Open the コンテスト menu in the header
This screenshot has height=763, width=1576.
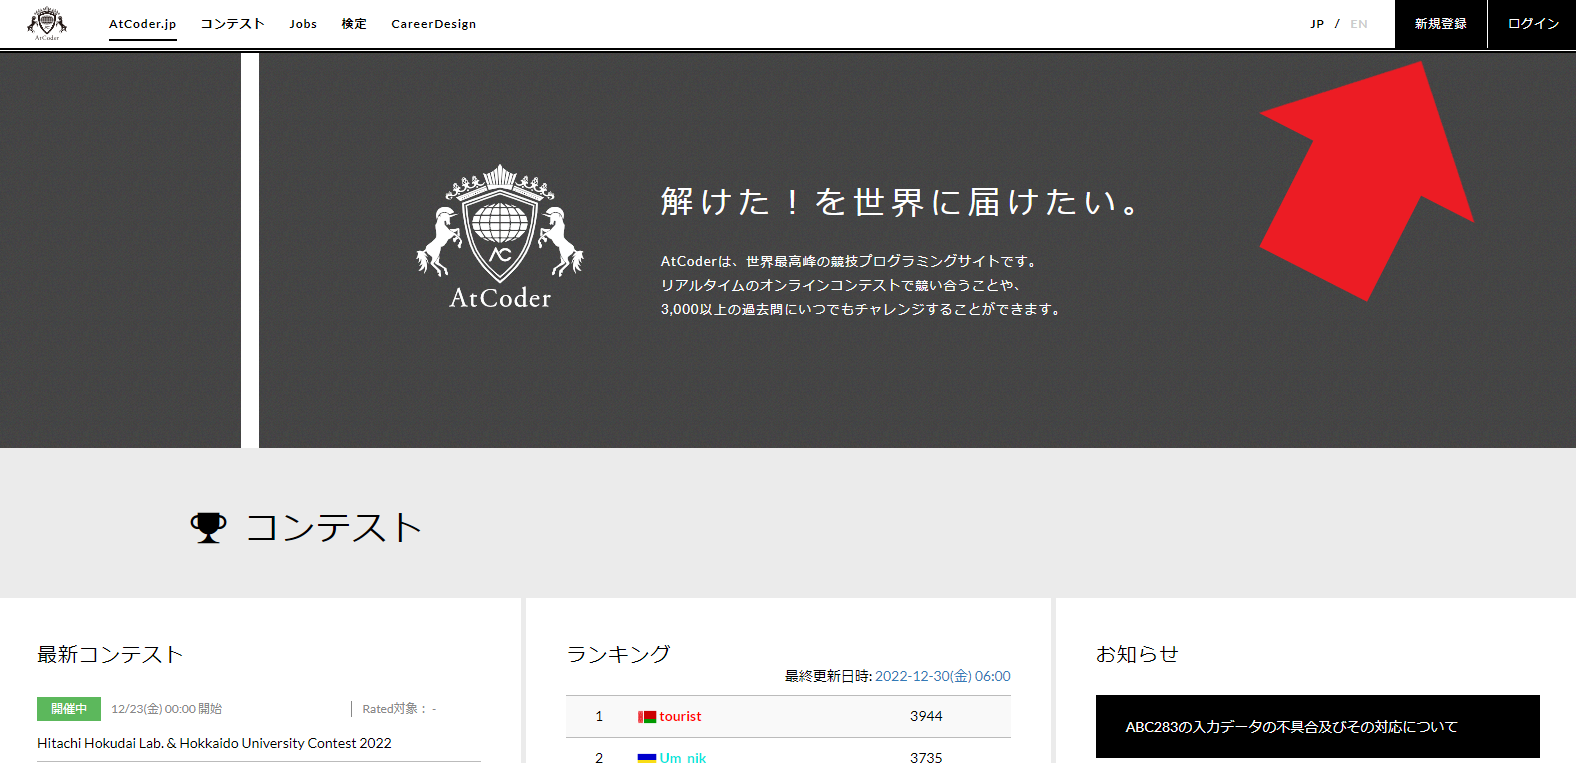(x=232, y=24)
